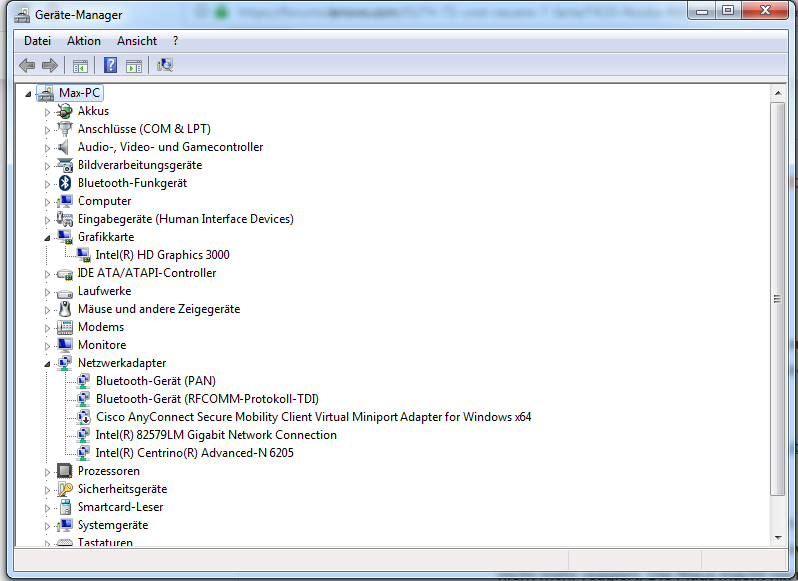Collapse the Netzwerkadapter category
The image size is (798, 581).
pos(47,364)
